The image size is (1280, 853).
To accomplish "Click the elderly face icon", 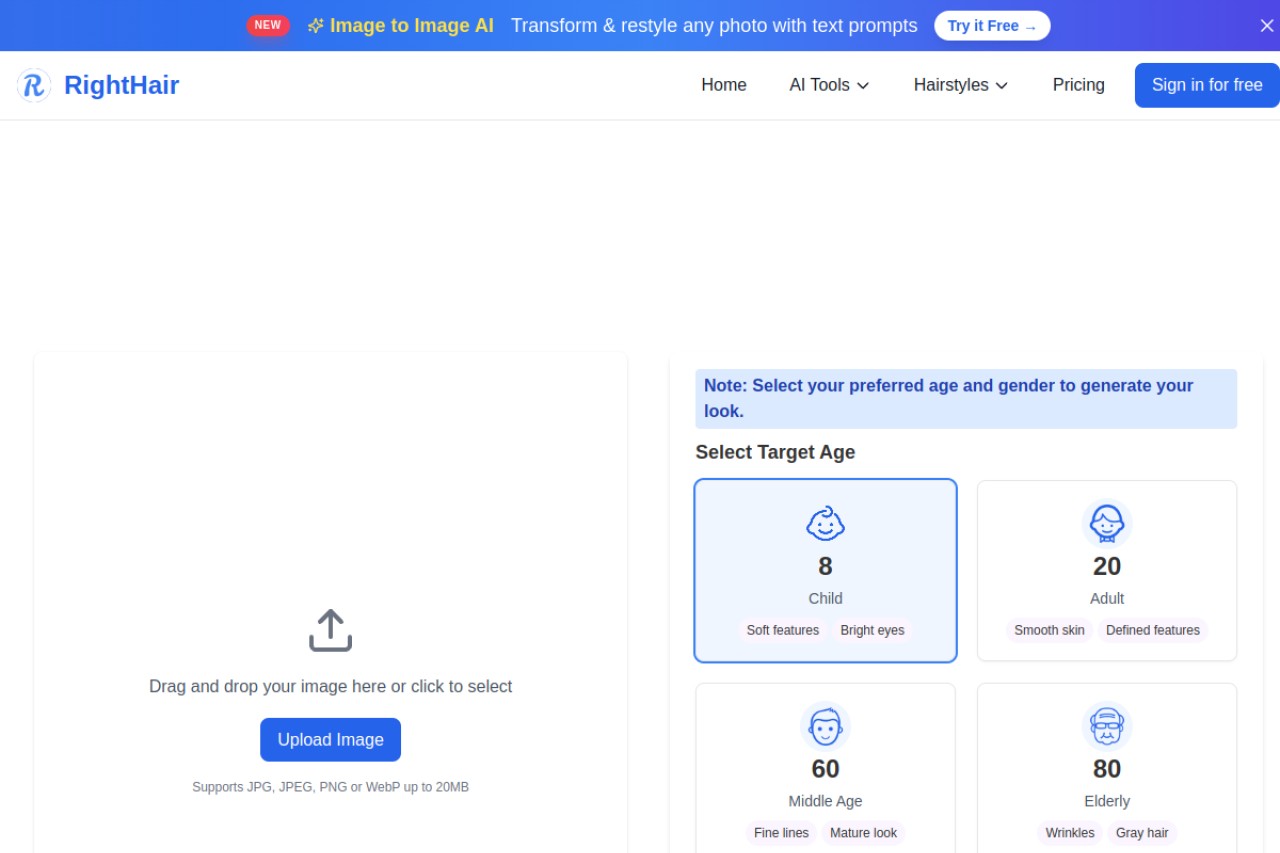I will [1107, 726].
